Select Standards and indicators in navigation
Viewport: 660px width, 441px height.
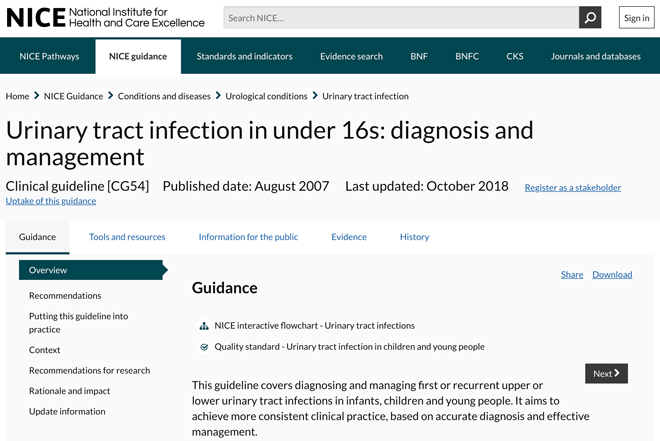pyautogui.click(x=244, y=56)
